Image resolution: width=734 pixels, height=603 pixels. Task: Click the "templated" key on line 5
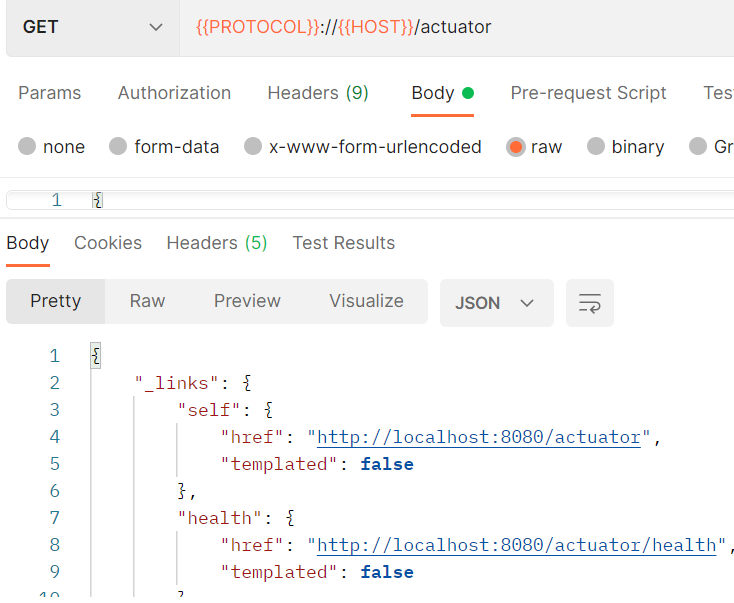[x=279, y=464]
